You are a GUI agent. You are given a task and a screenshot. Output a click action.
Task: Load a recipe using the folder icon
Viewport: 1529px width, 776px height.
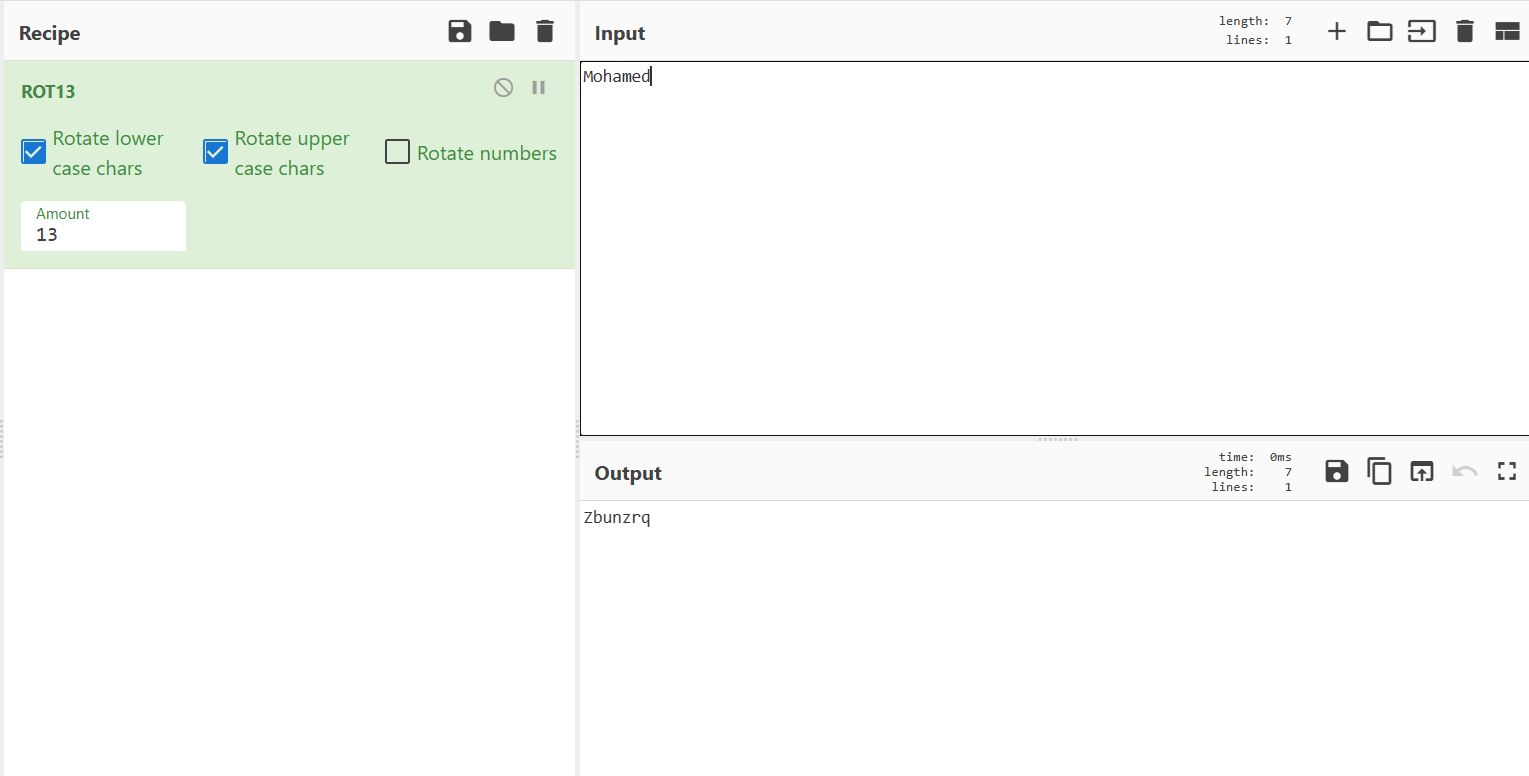[502, 32]
